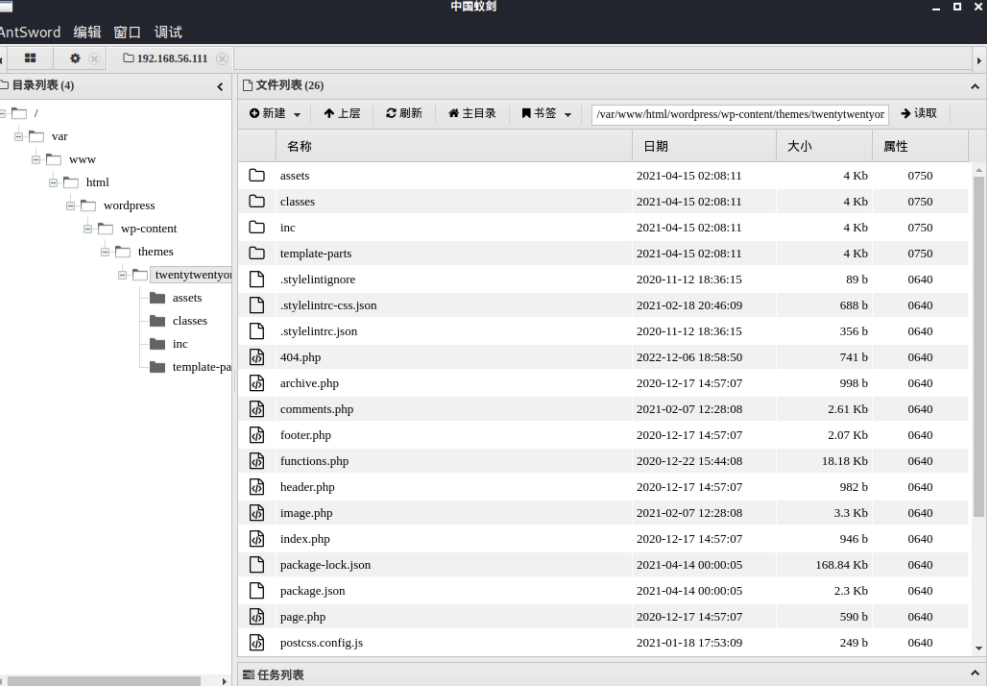Collapse the themes tree node
This screenshot has height=686, width=987.
[x=105, y=252]
